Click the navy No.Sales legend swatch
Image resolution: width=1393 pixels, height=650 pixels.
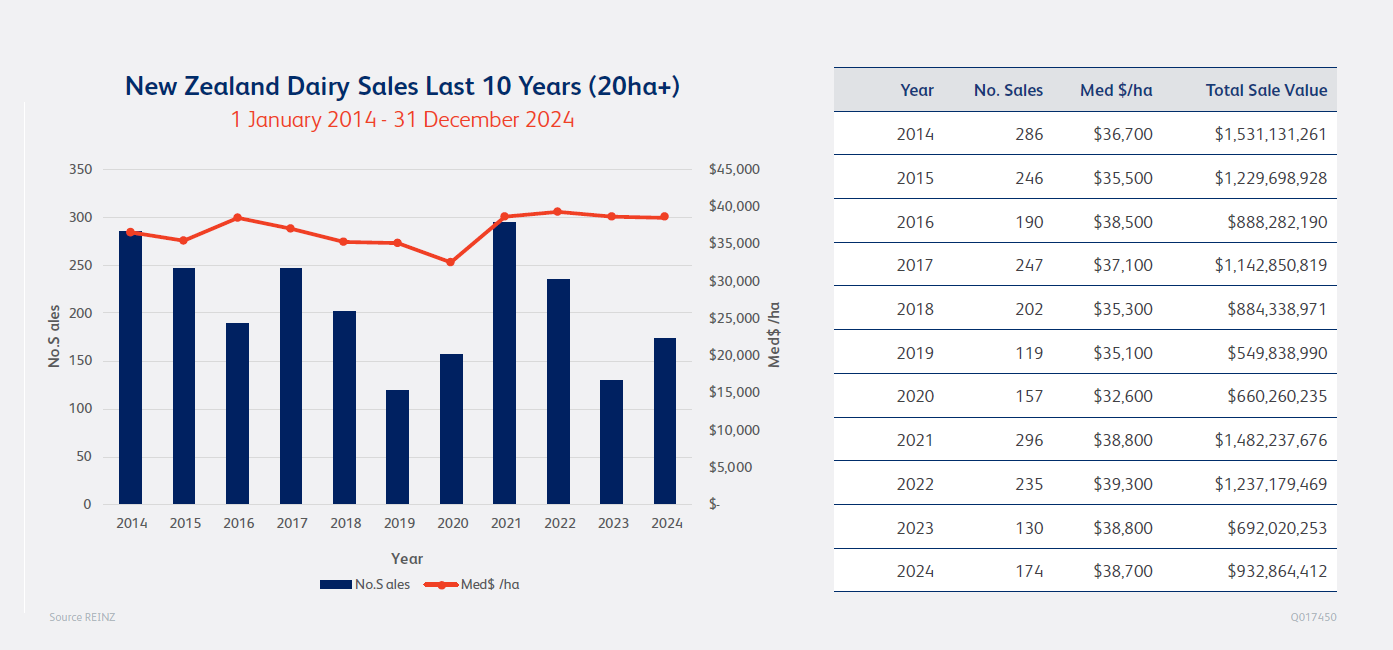click(x=335, y=585)
